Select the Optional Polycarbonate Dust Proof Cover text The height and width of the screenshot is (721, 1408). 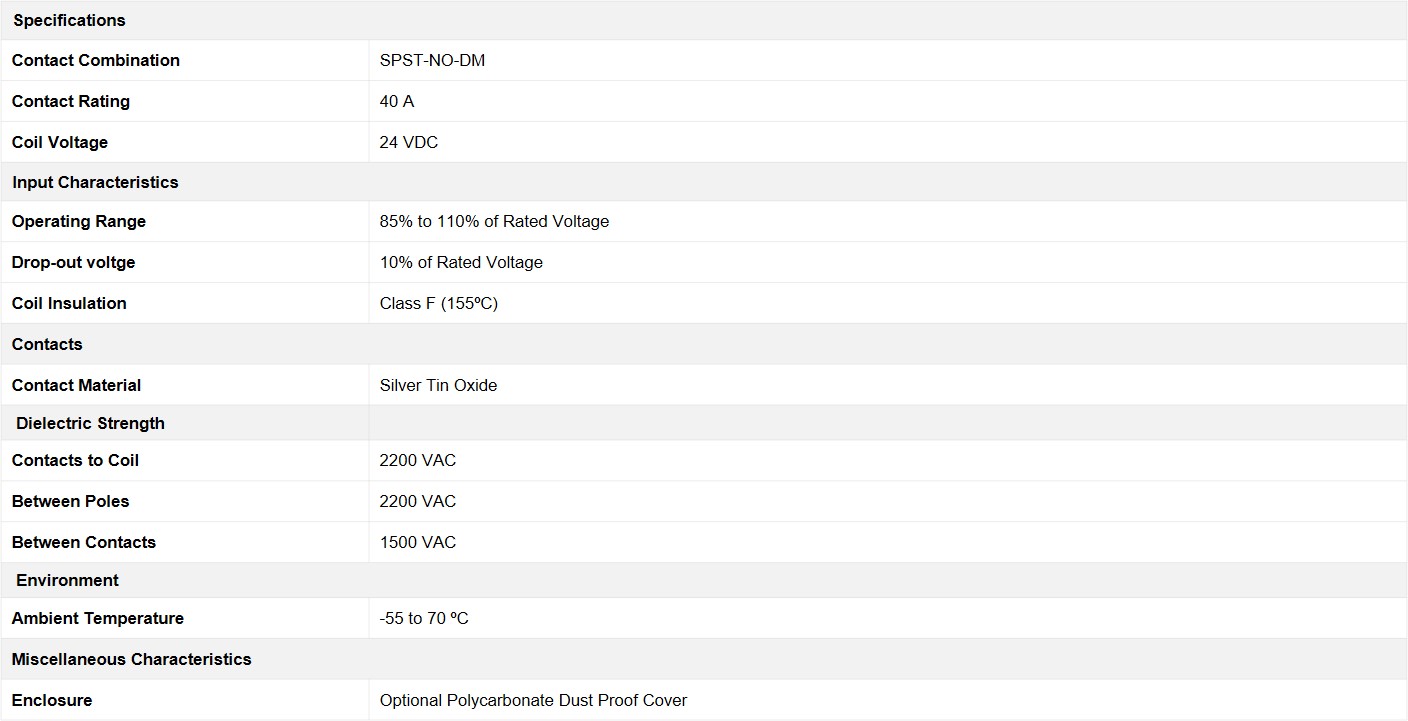533,700
